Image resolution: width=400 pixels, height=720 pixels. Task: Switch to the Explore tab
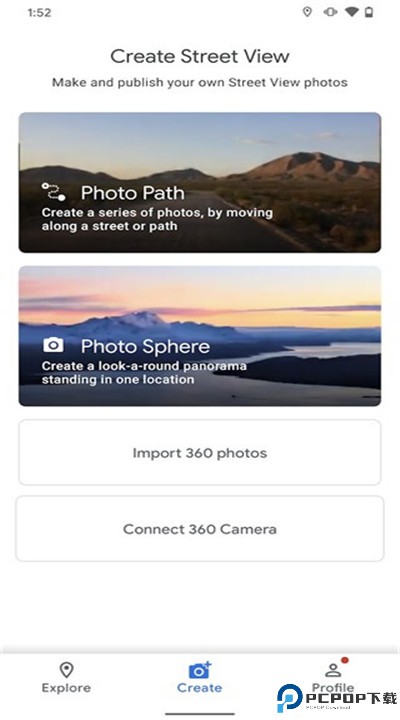point(66,678)
